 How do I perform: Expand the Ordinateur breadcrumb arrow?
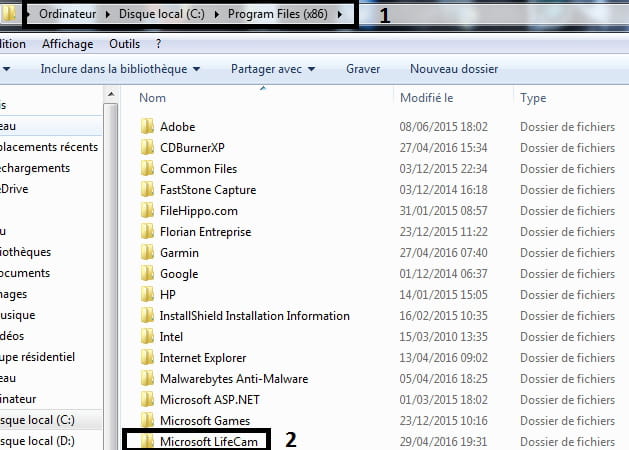pyautogui.click(x=108, y=14)
